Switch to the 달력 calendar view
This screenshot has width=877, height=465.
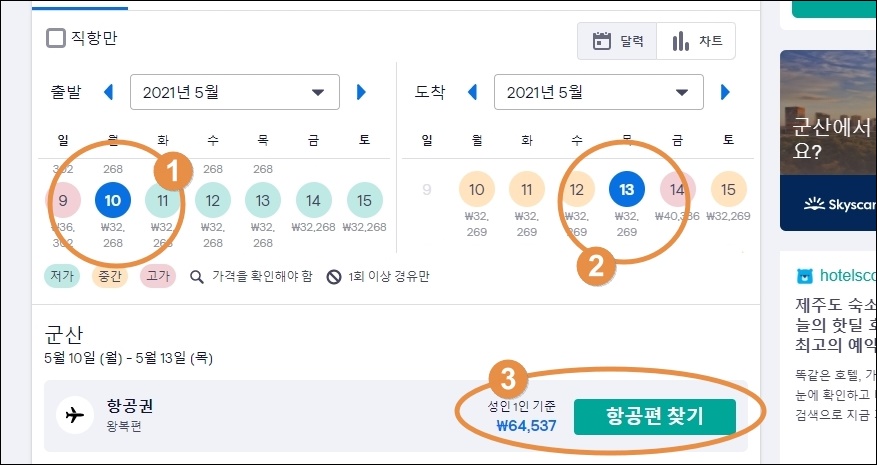pyautogui.click(x=617, y=41)
